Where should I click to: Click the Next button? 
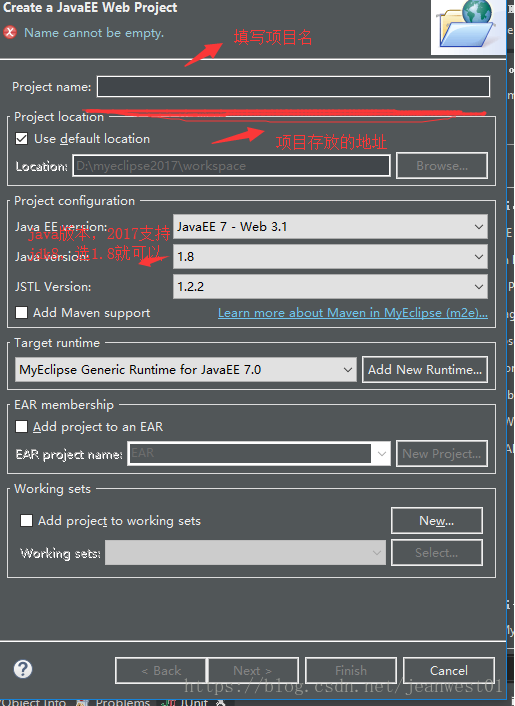[253, 670]
